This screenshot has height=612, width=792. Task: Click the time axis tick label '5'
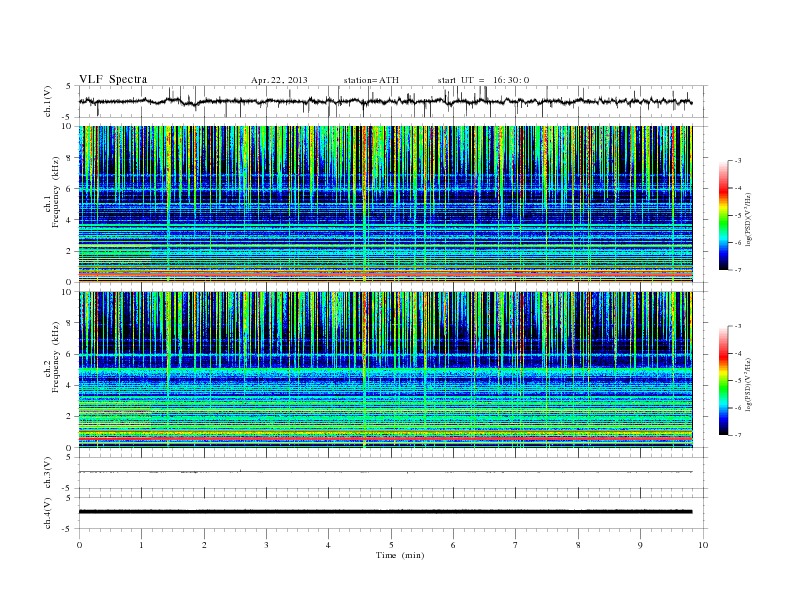tap(391, 545)
